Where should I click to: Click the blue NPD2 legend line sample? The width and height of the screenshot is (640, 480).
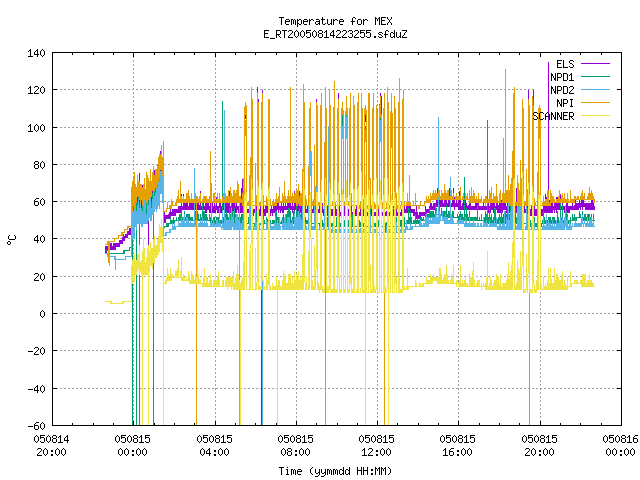pos(595,89)
